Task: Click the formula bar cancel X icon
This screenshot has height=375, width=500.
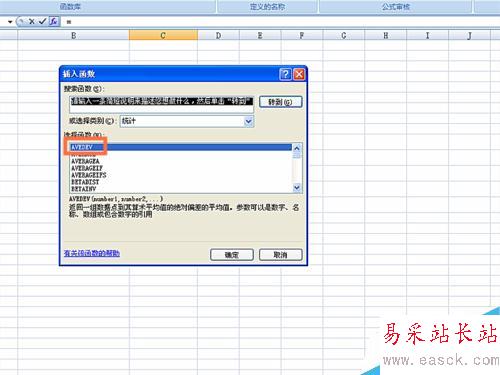Action: coord(32,22)
